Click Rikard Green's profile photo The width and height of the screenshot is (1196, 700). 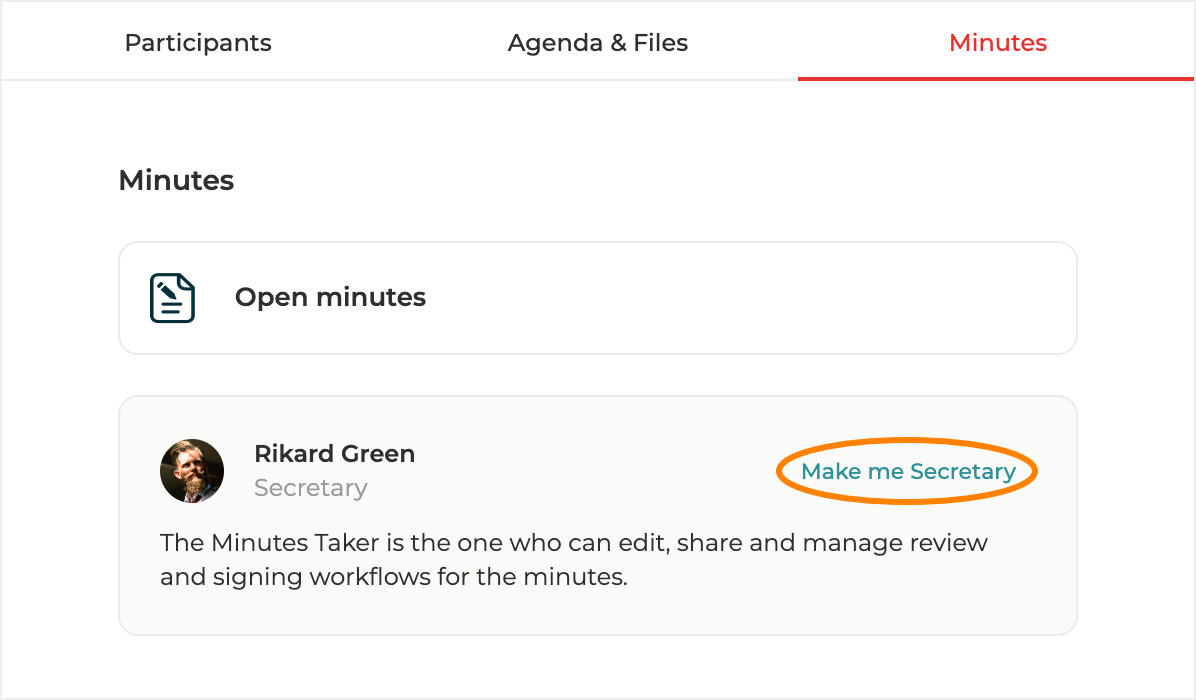pos(192,471)
